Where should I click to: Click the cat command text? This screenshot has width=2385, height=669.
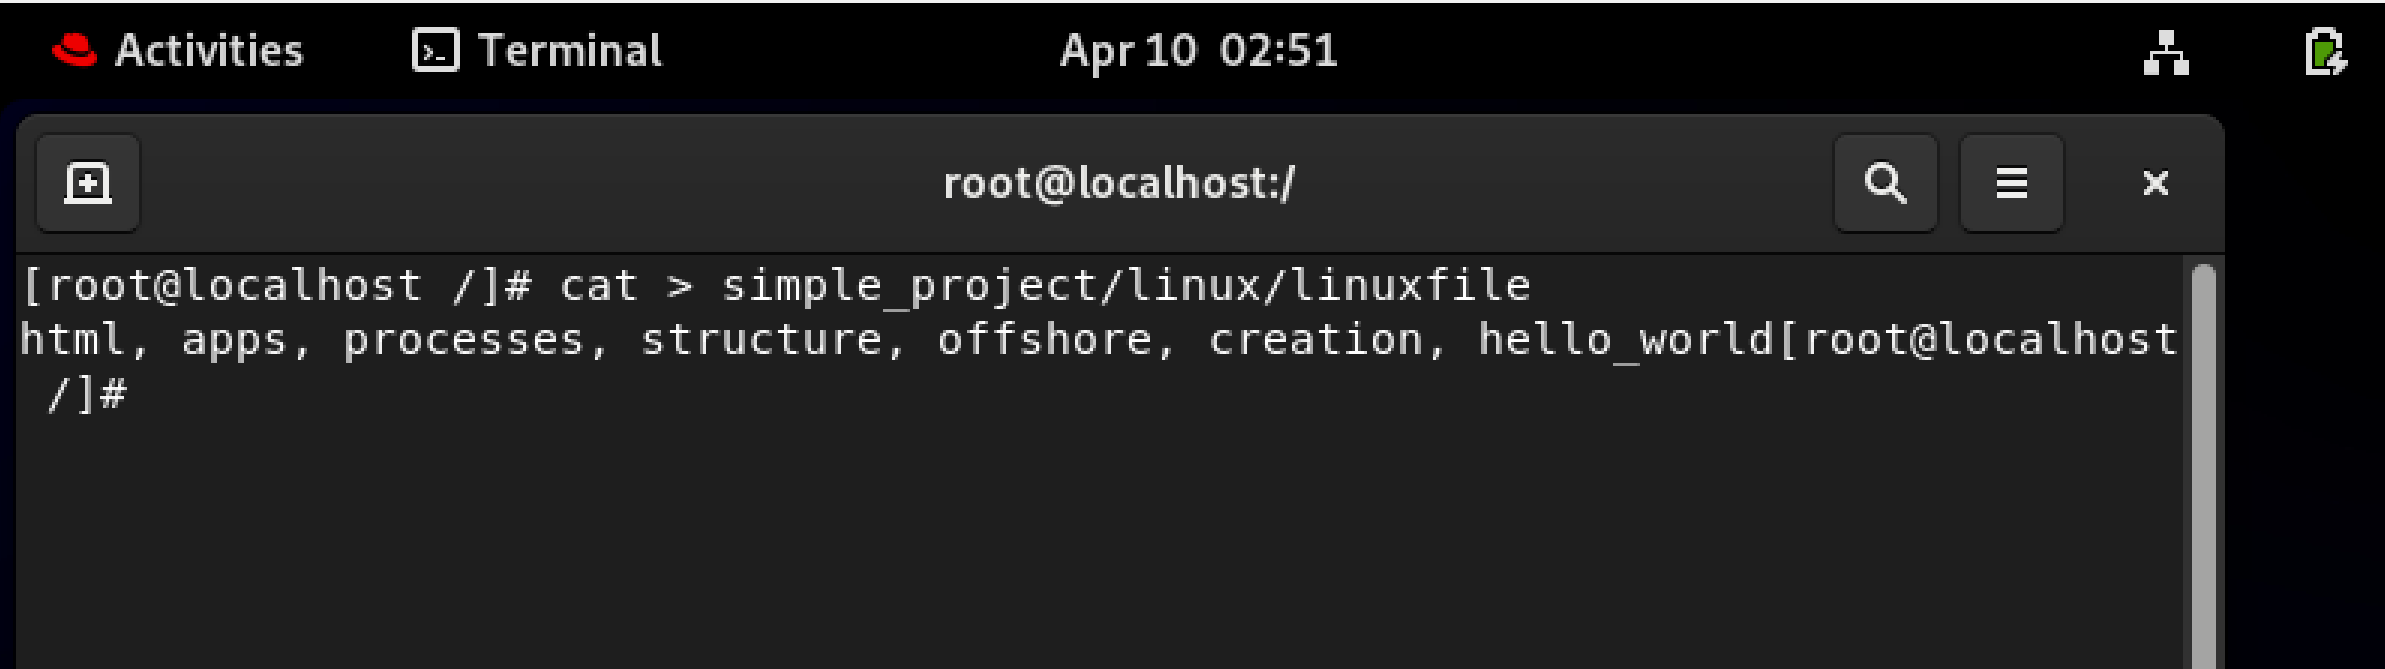point(598,287)
